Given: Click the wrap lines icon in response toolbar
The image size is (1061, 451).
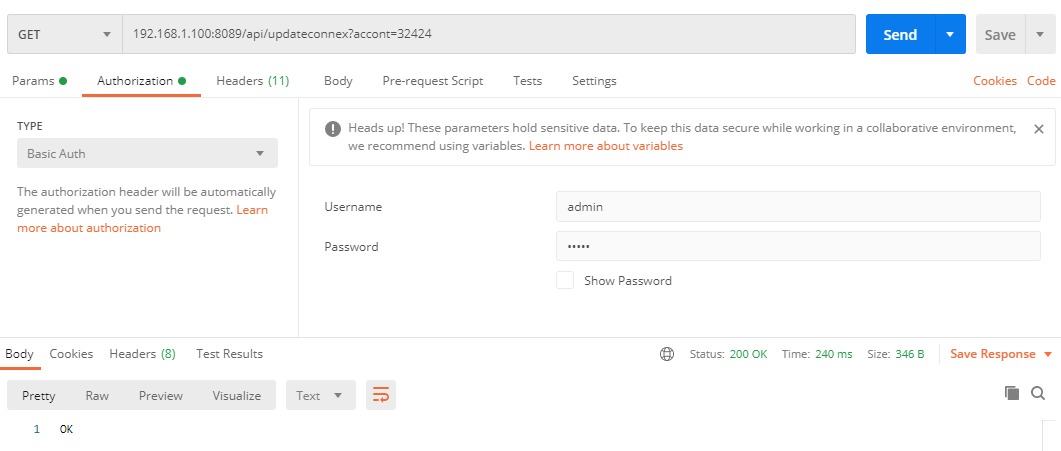Looking at the screenshot, I should point(380,395).
